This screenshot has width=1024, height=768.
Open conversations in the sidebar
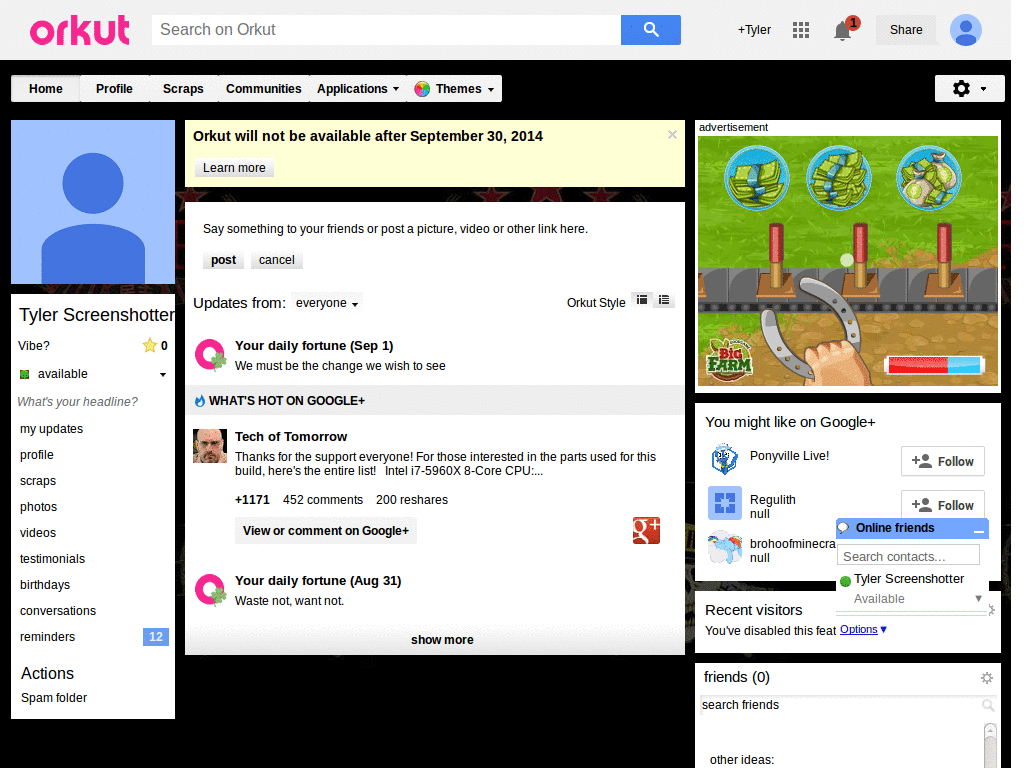point(58,611)
